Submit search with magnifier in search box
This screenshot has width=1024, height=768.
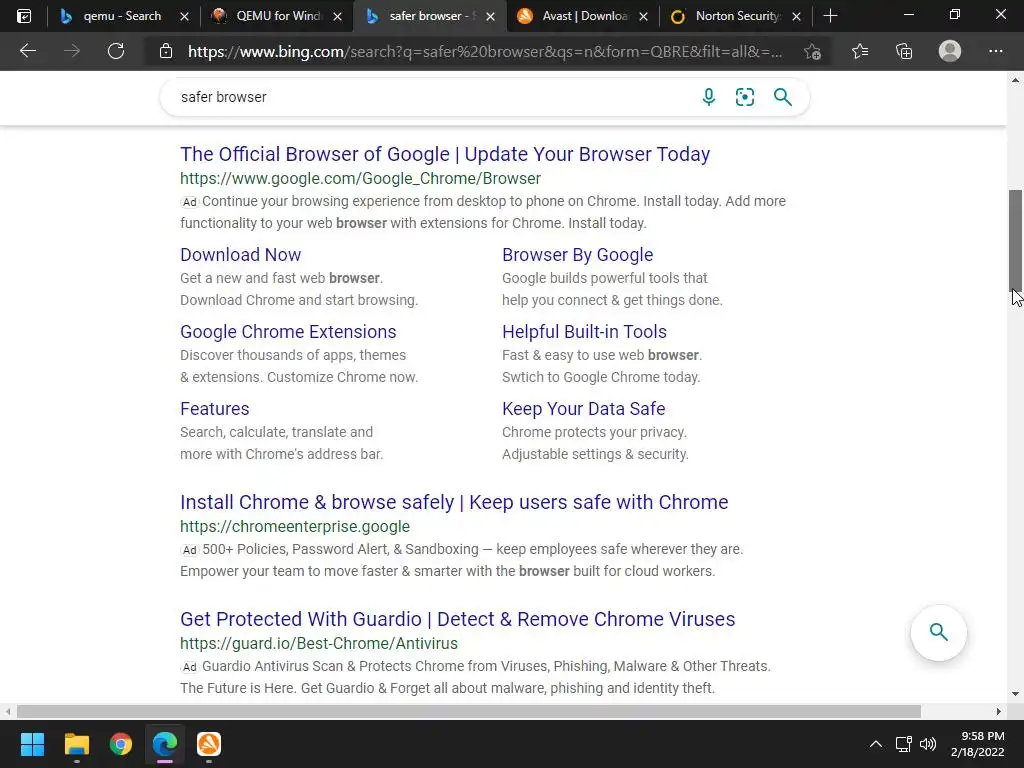782,97
